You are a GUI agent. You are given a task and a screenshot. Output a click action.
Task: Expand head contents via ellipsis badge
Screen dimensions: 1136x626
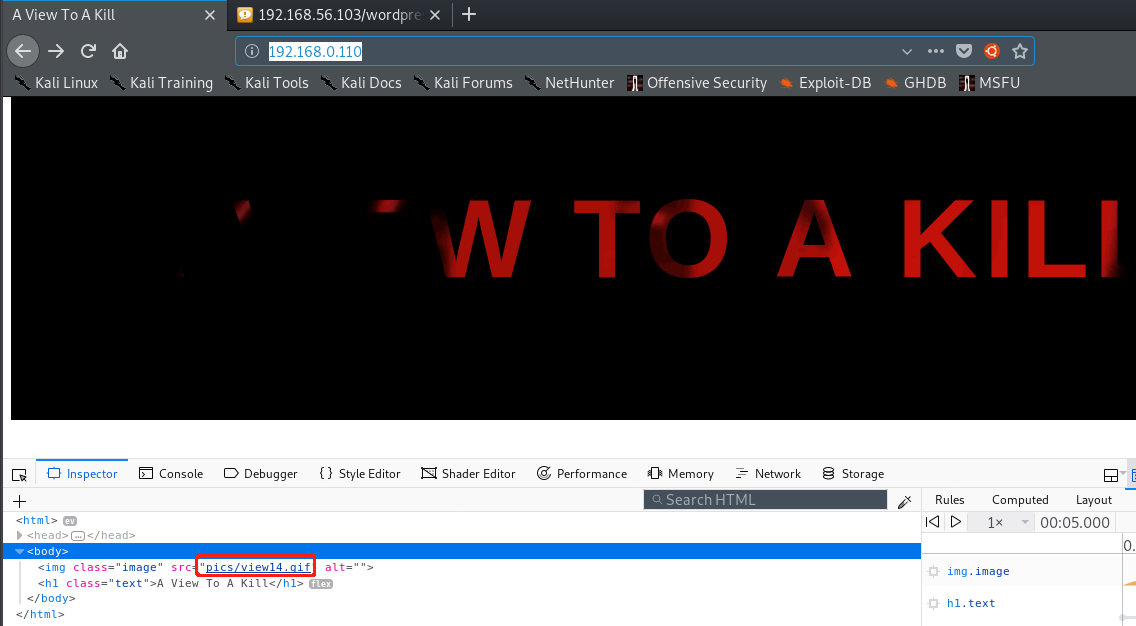[78, 536]
